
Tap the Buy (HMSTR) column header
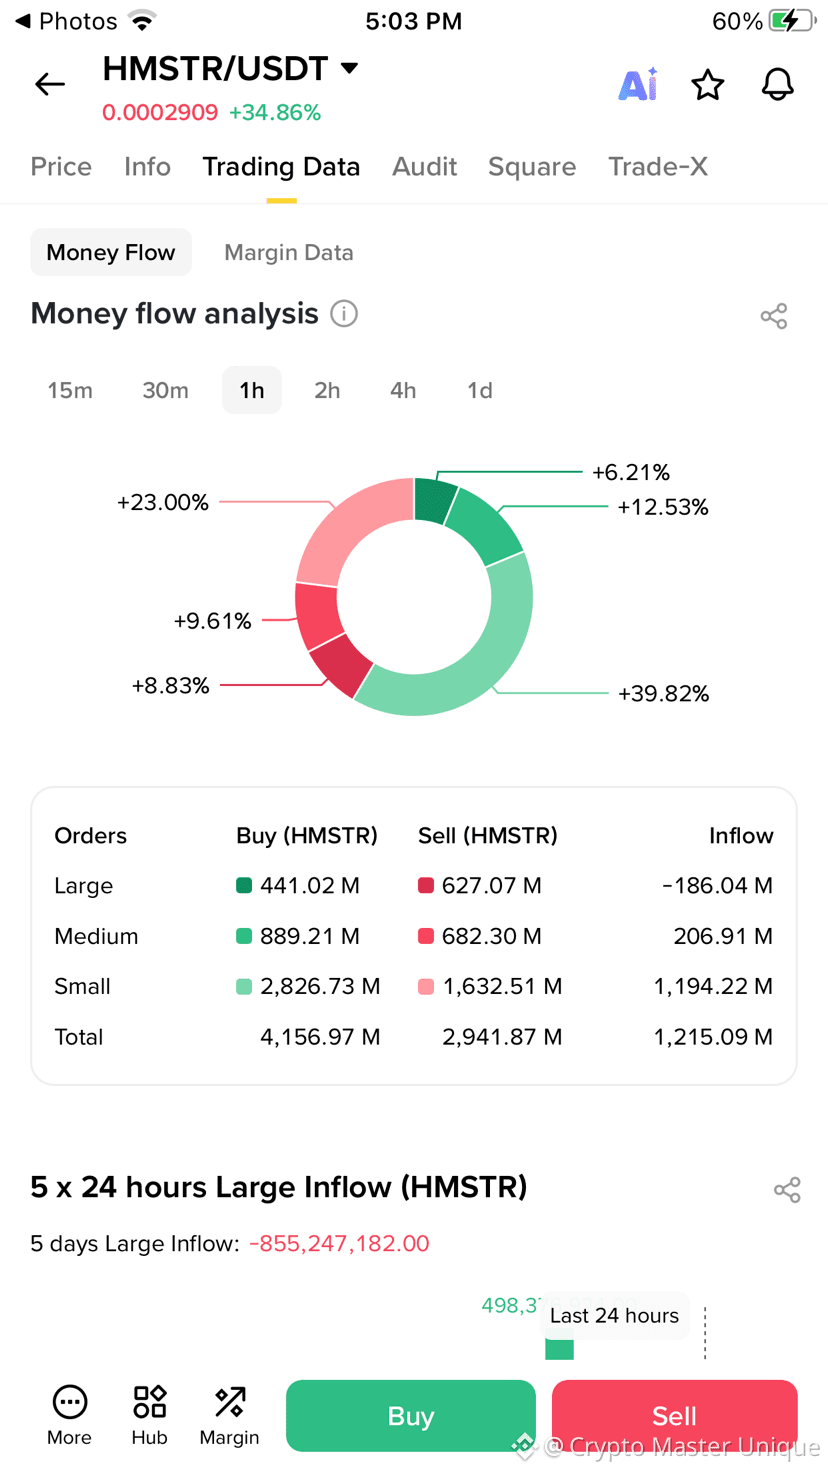coord(307,835)
